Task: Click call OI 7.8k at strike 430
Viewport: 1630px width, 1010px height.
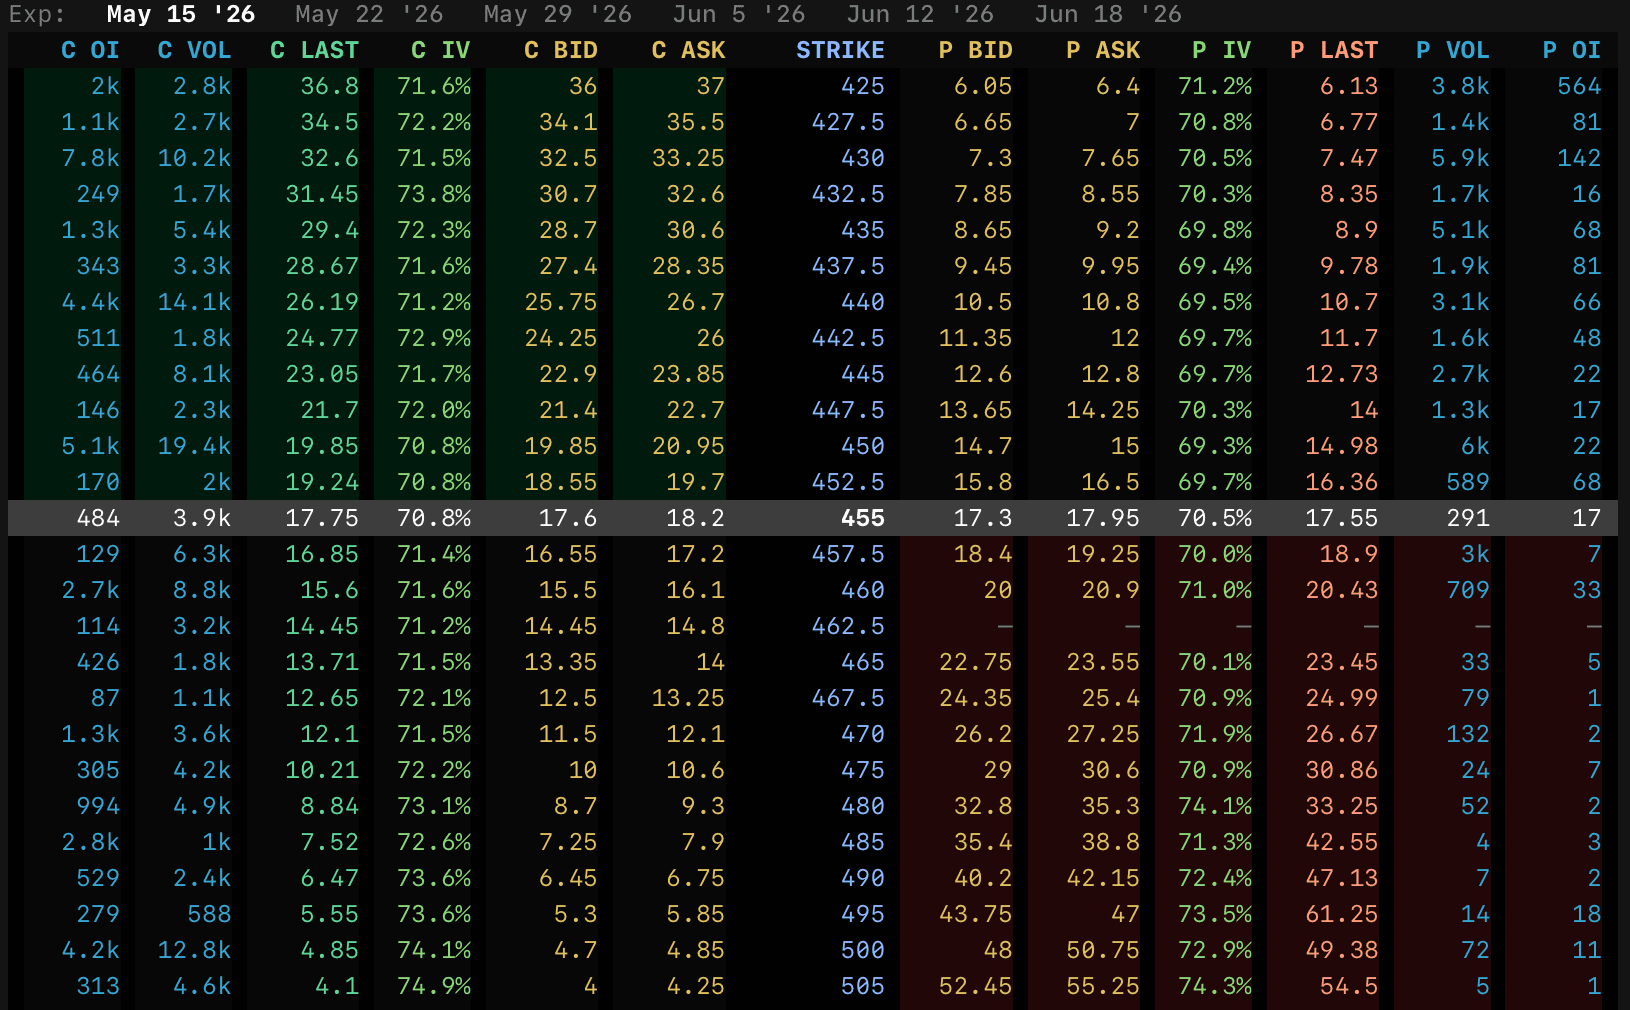Action: point(90,158)
